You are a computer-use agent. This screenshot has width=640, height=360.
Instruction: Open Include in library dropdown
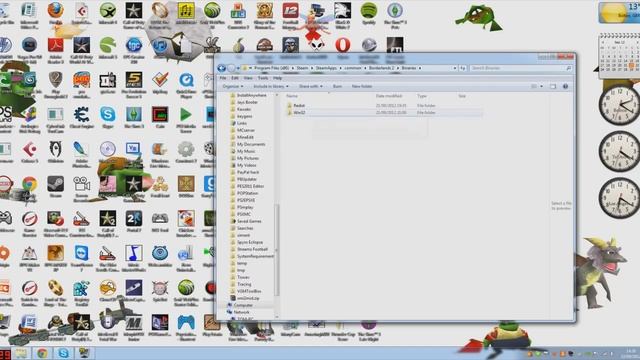pos(271,87)
